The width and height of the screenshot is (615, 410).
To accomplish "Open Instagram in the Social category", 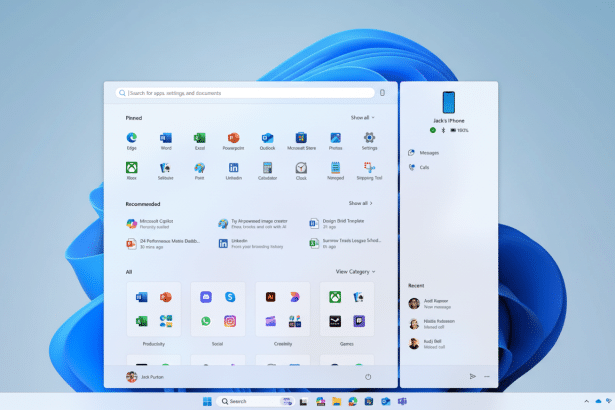I will [230, 321].
